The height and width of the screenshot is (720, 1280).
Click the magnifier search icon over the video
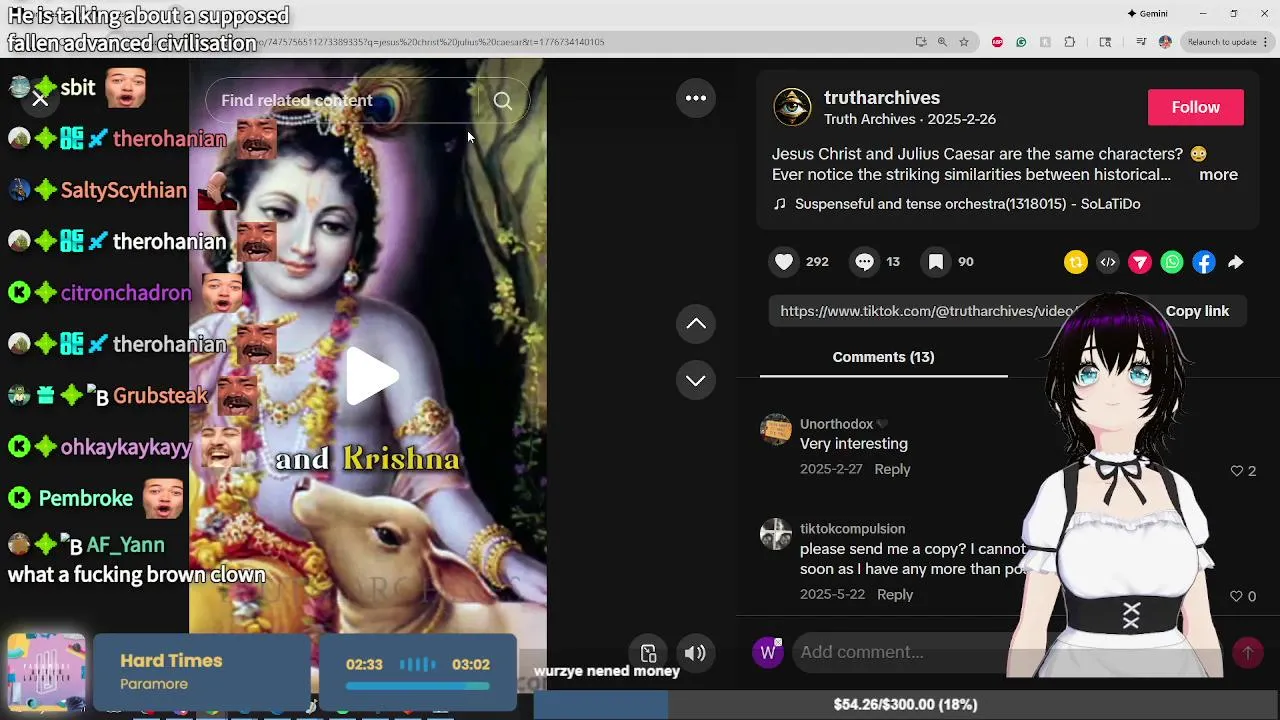click(x=503, y=101)
